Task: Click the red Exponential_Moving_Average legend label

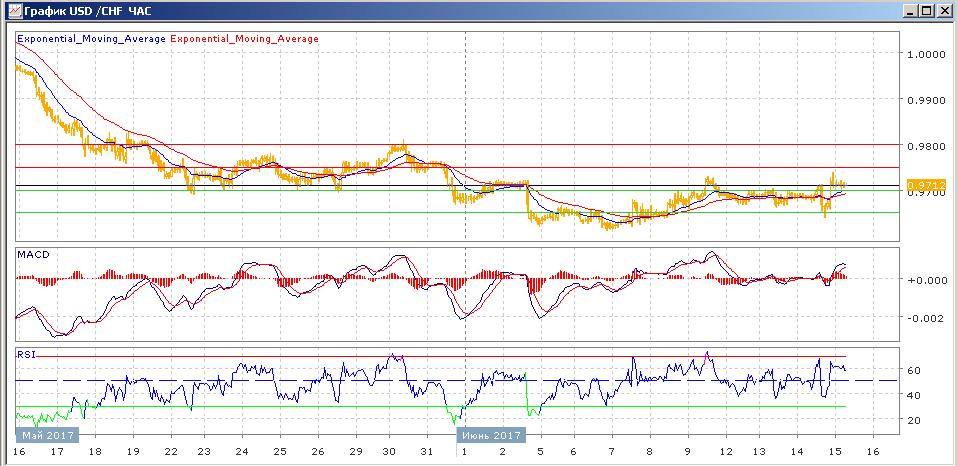Action: (x=245, y=39)
